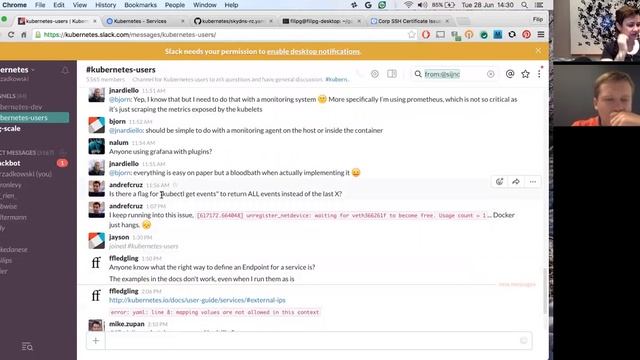Open the more options vertical dots menu

(539, 74)
